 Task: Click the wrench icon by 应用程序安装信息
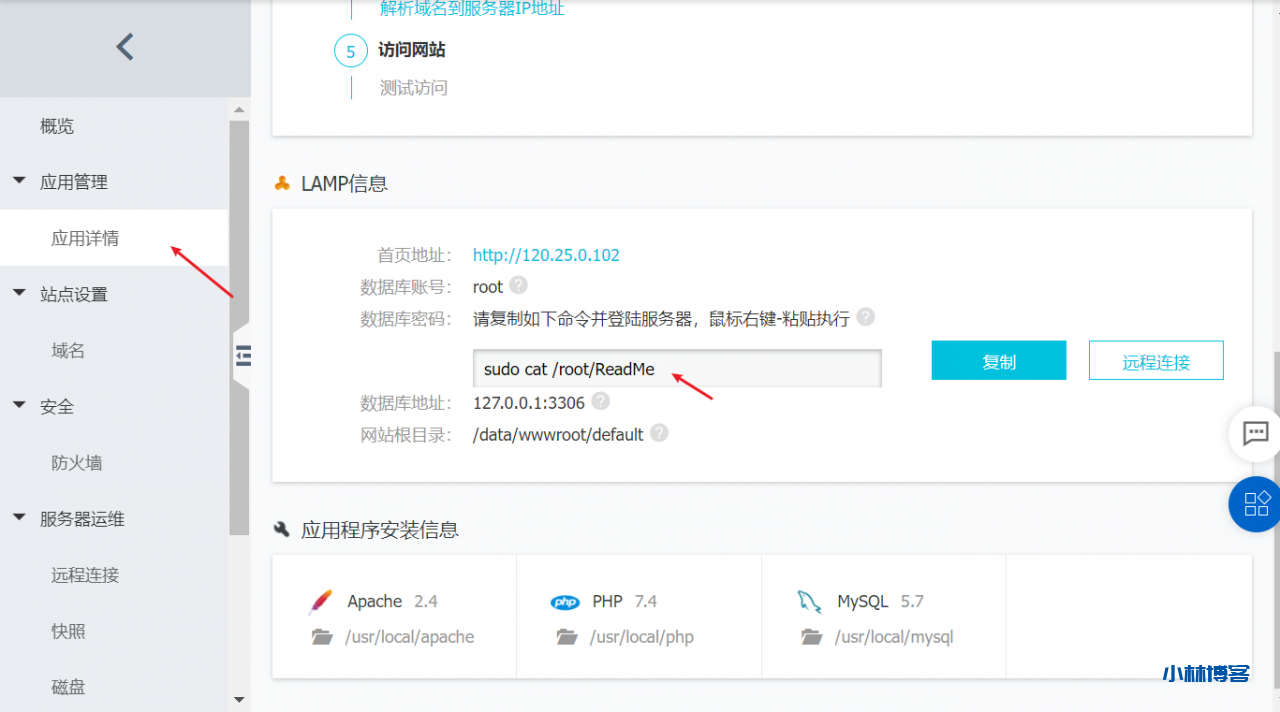[x=282, y=529]
